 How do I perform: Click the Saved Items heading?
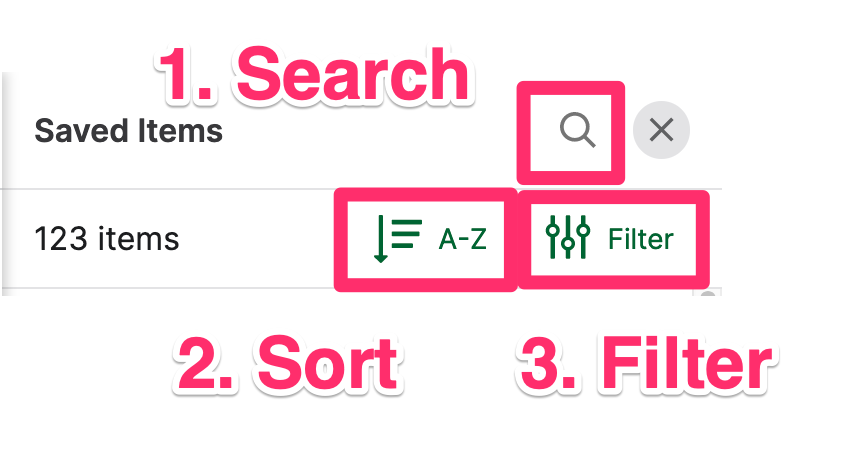point(128,131)
